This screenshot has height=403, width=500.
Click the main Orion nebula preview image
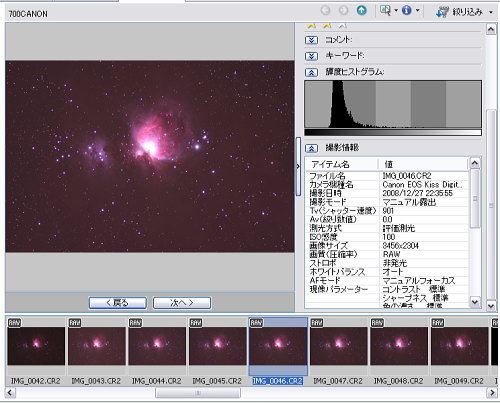pyautogui.click(x=150, y=156)
